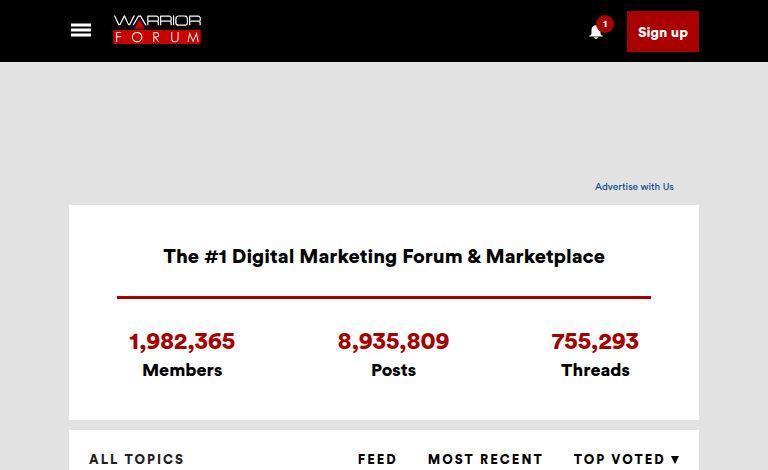This screenshot has width=768, height=470.
Task: Click the Digital Marketing Forum heading
Action: (384, 257)
